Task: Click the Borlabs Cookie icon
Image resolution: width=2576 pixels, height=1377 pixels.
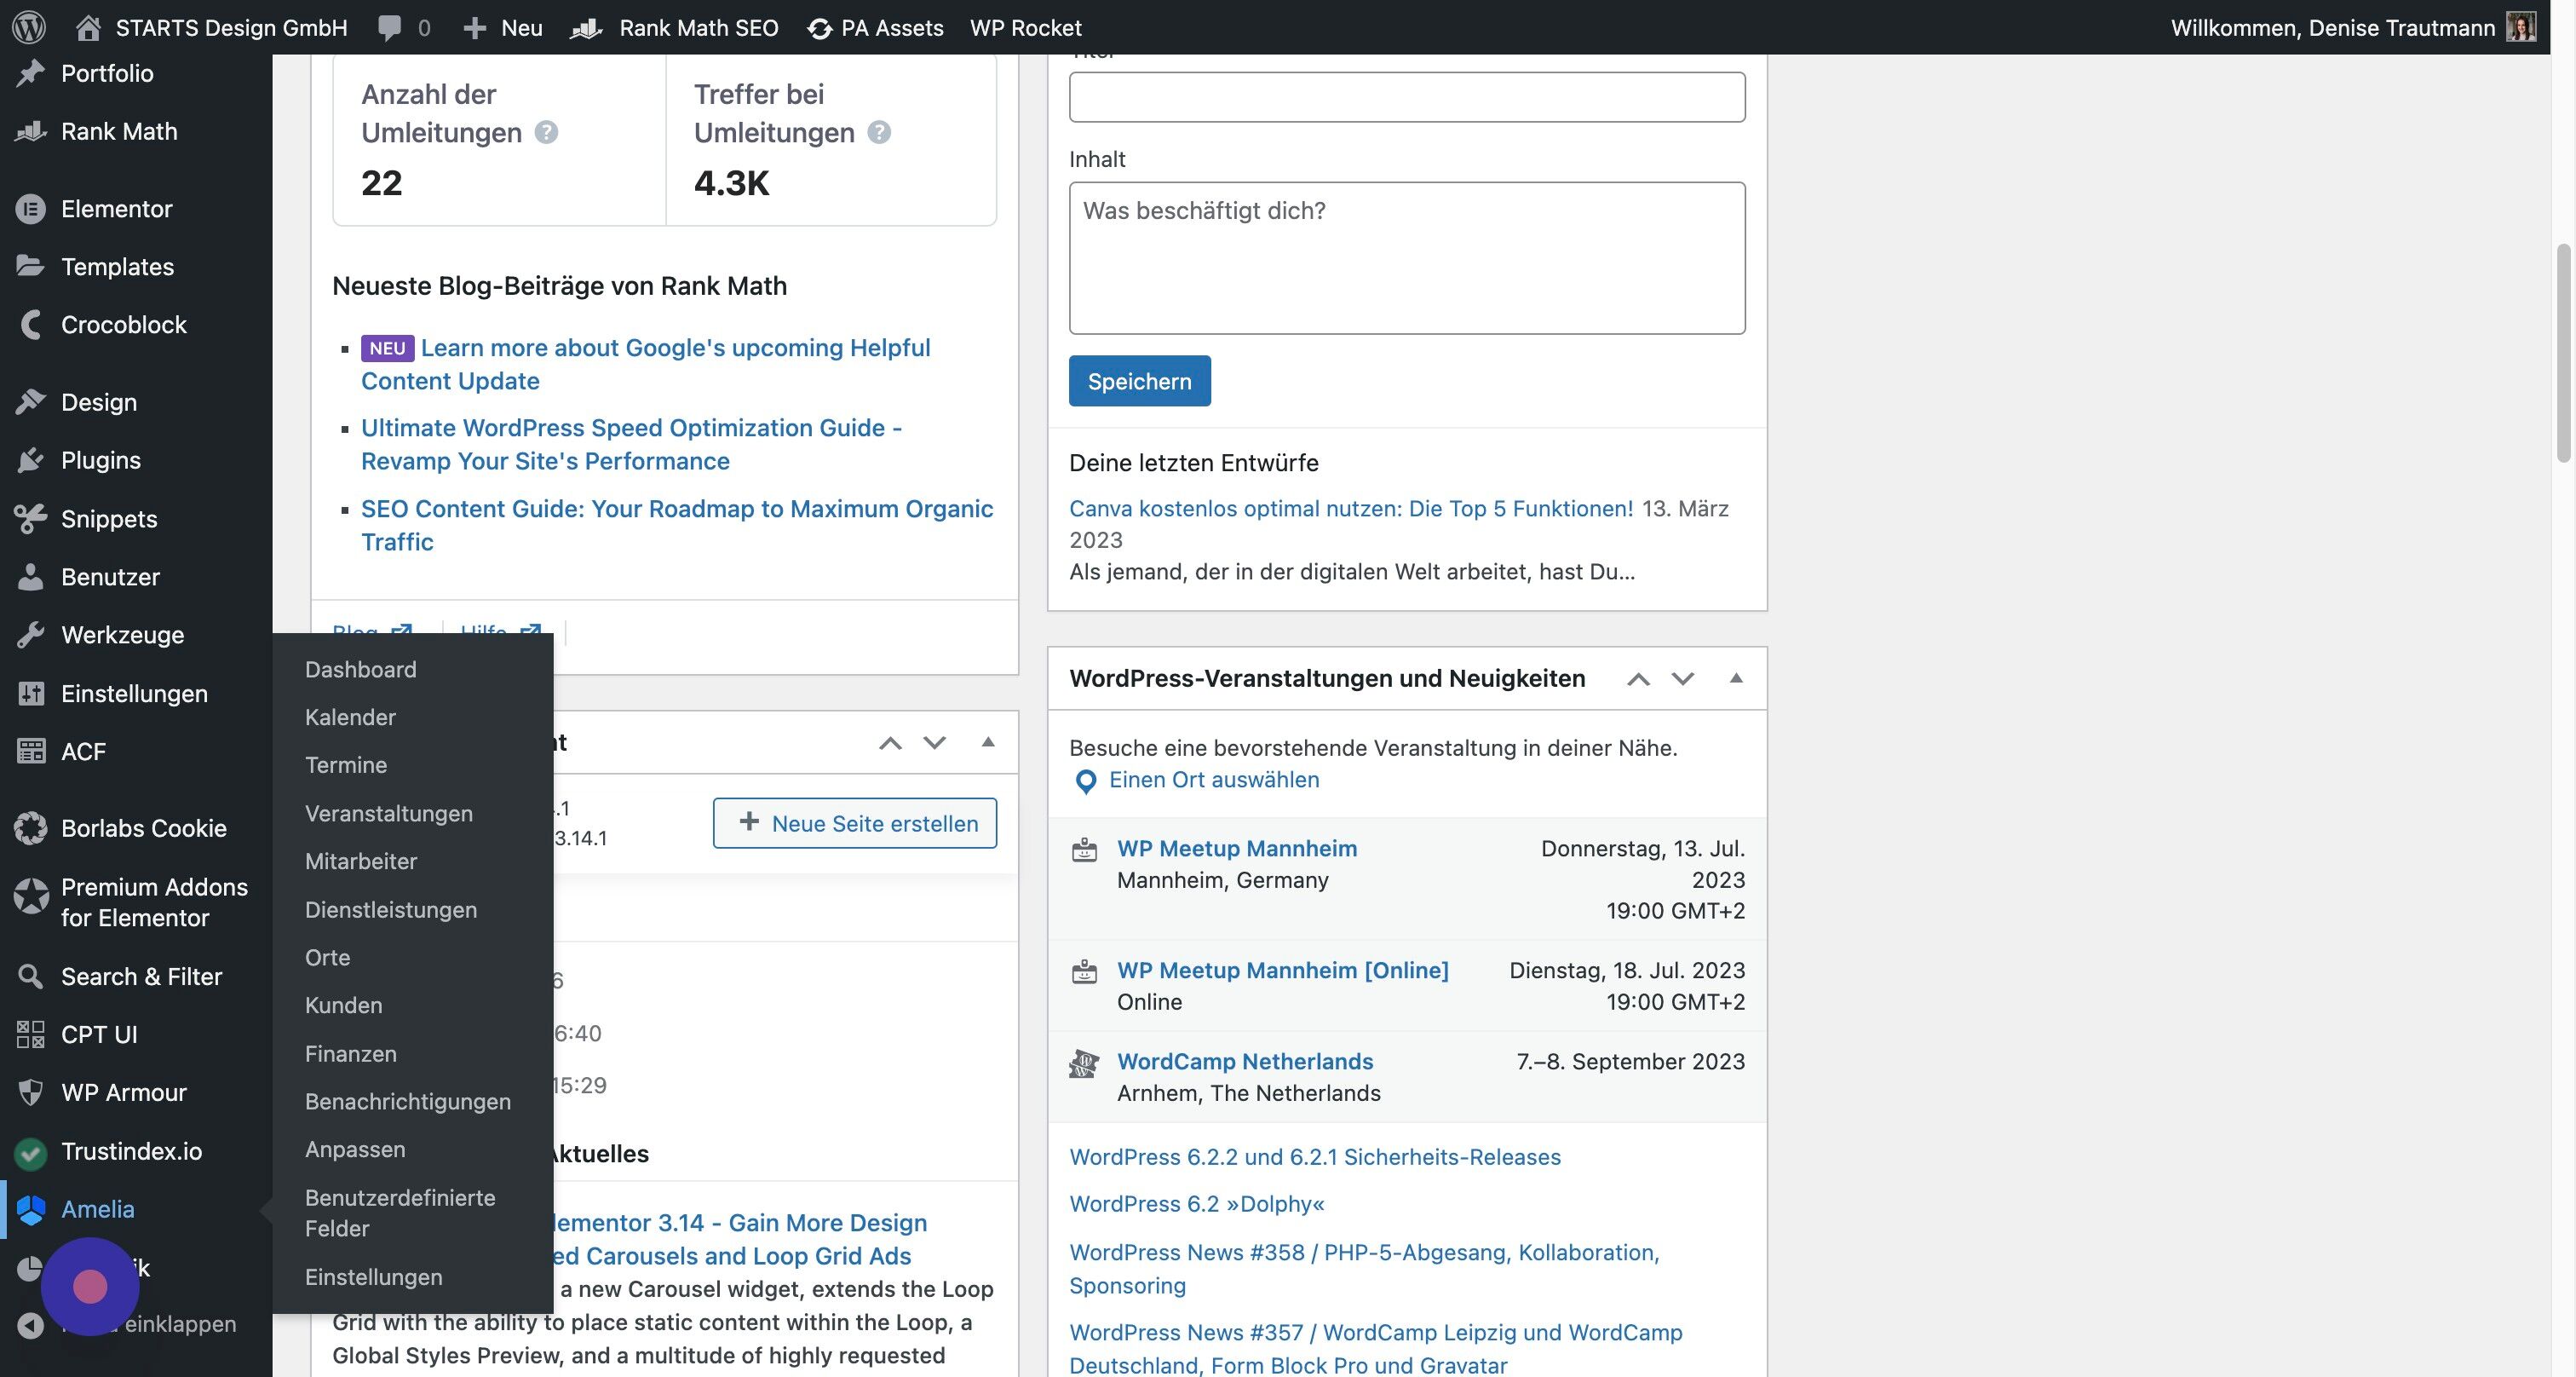Action: pyautogui.click(x=31, y=828)
